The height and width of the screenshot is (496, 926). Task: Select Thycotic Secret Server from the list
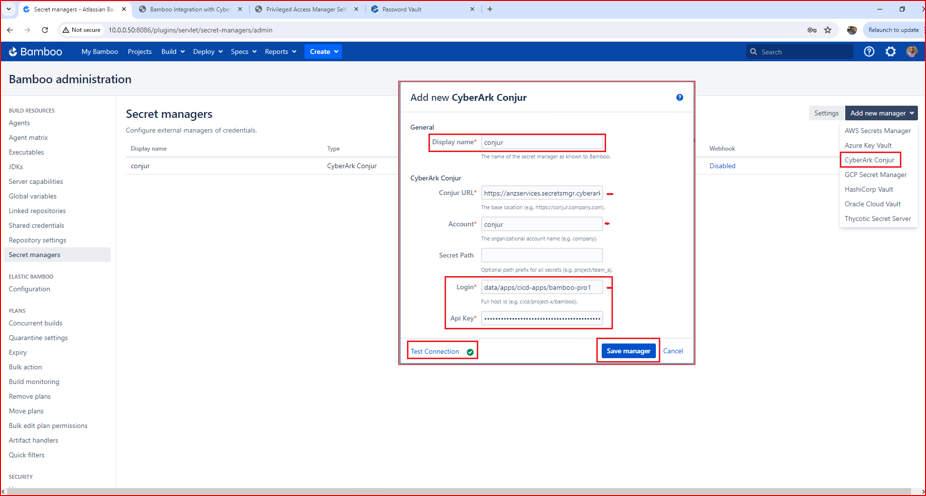pos(878,218)
